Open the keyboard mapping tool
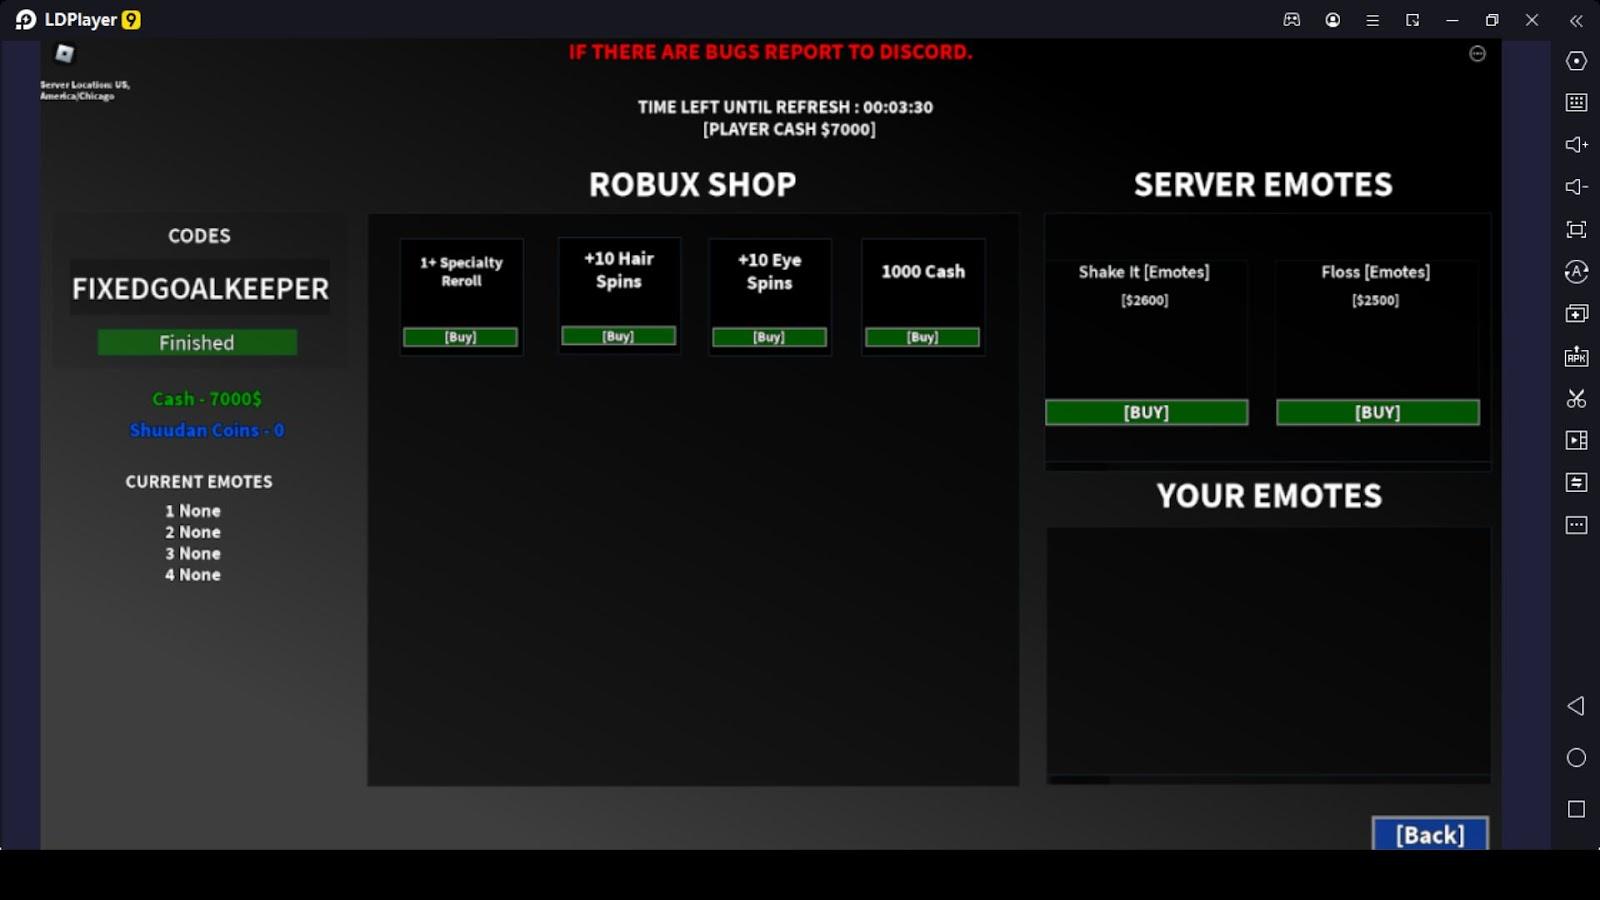The height and width of the screenshot is (900, 1600). [1576, 102]
